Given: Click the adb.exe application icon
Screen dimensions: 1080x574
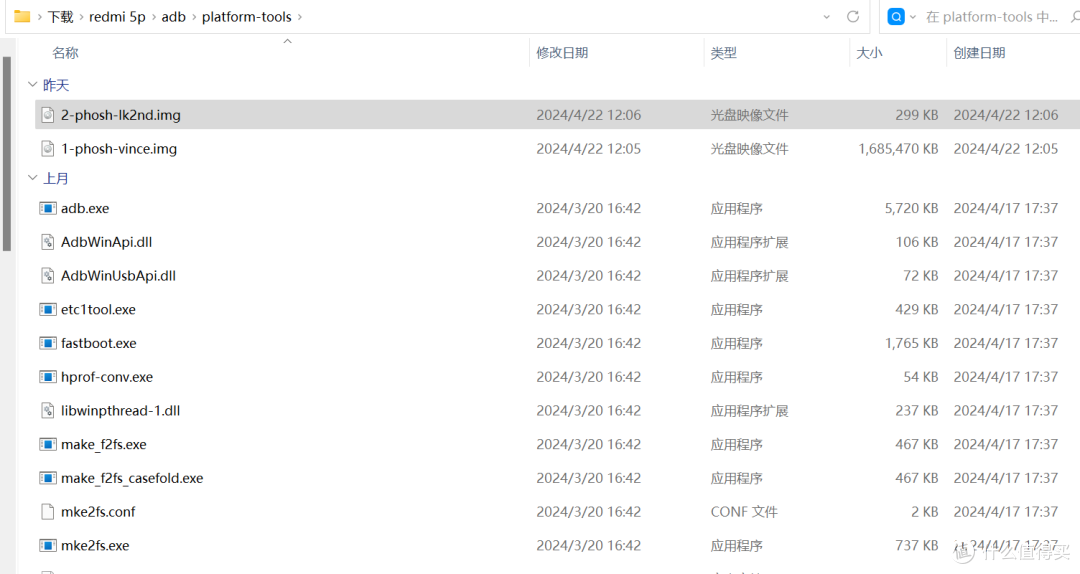Looking at the screenshot, I should (48, 208).
